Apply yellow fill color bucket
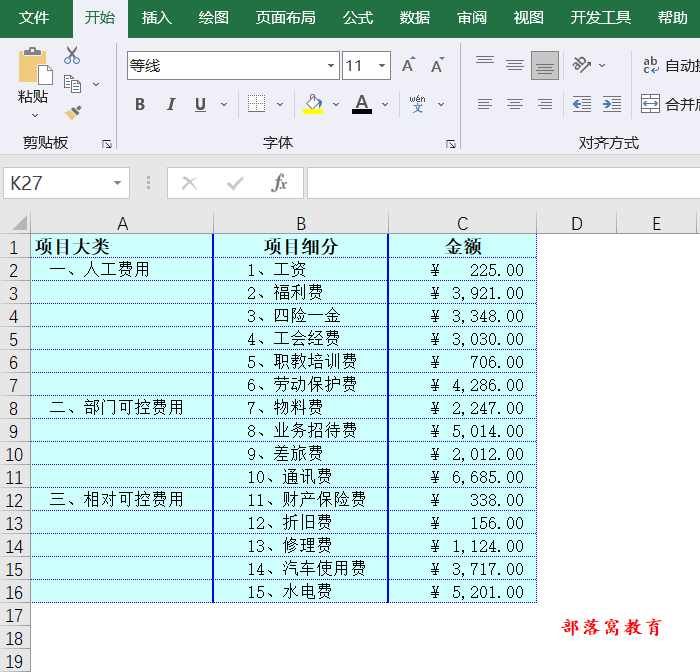 313,104
